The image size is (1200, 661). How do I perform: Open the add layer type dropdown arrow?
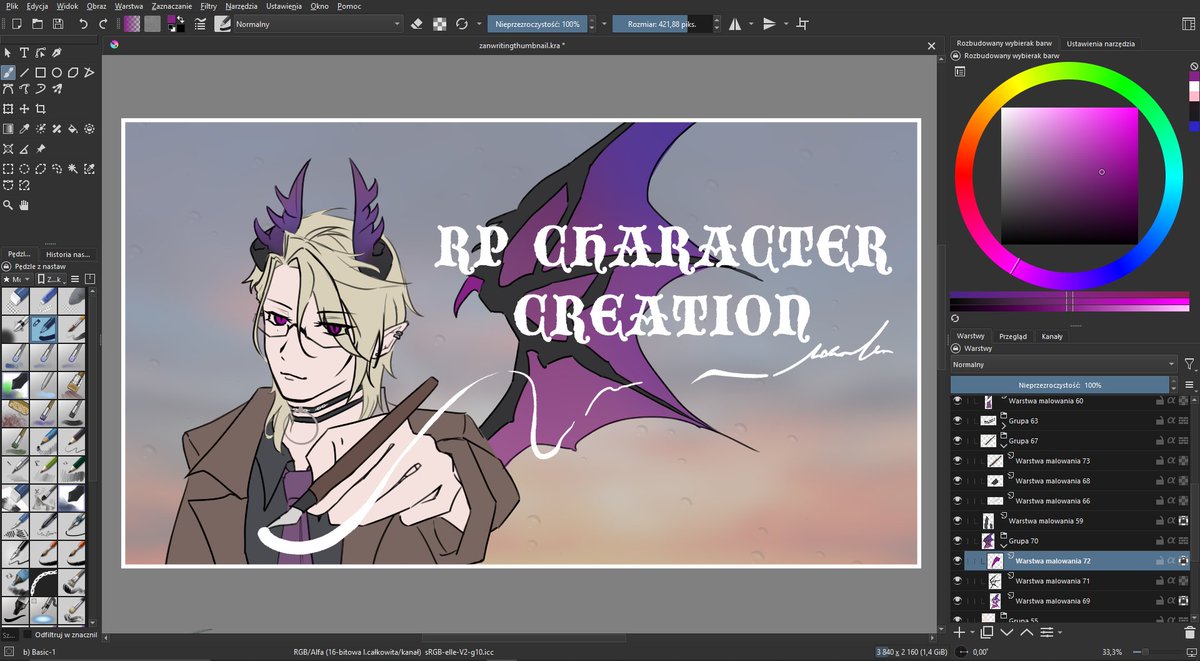(x=973, y=632)
